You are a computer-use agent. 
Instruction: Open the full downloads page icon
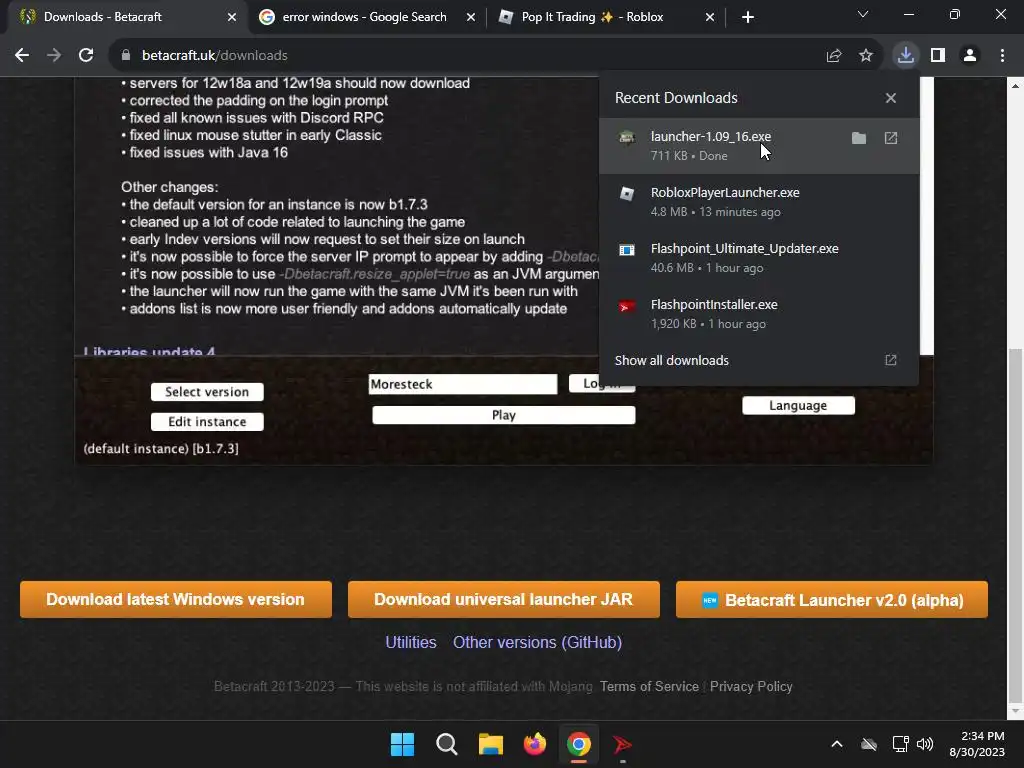[x=891, y=360]
